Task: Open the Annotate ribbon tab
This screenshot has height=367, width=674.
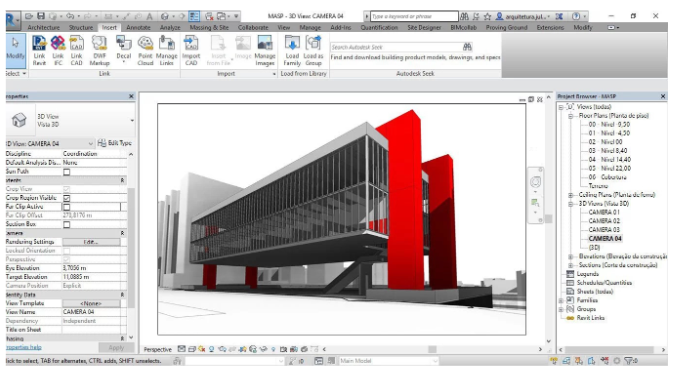Action: pyautogui.click(x=138, y=28)
